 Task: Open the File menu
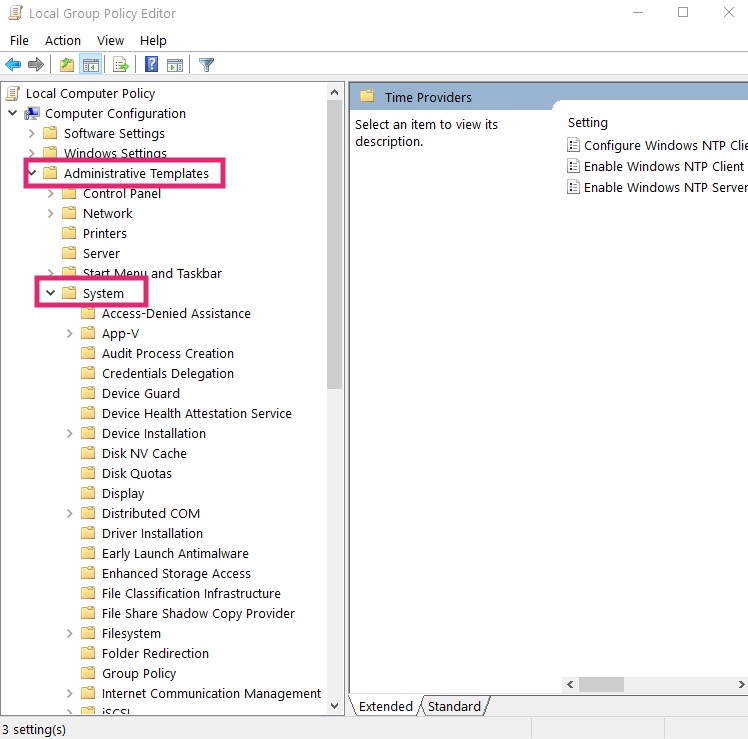tap(19, 41)
